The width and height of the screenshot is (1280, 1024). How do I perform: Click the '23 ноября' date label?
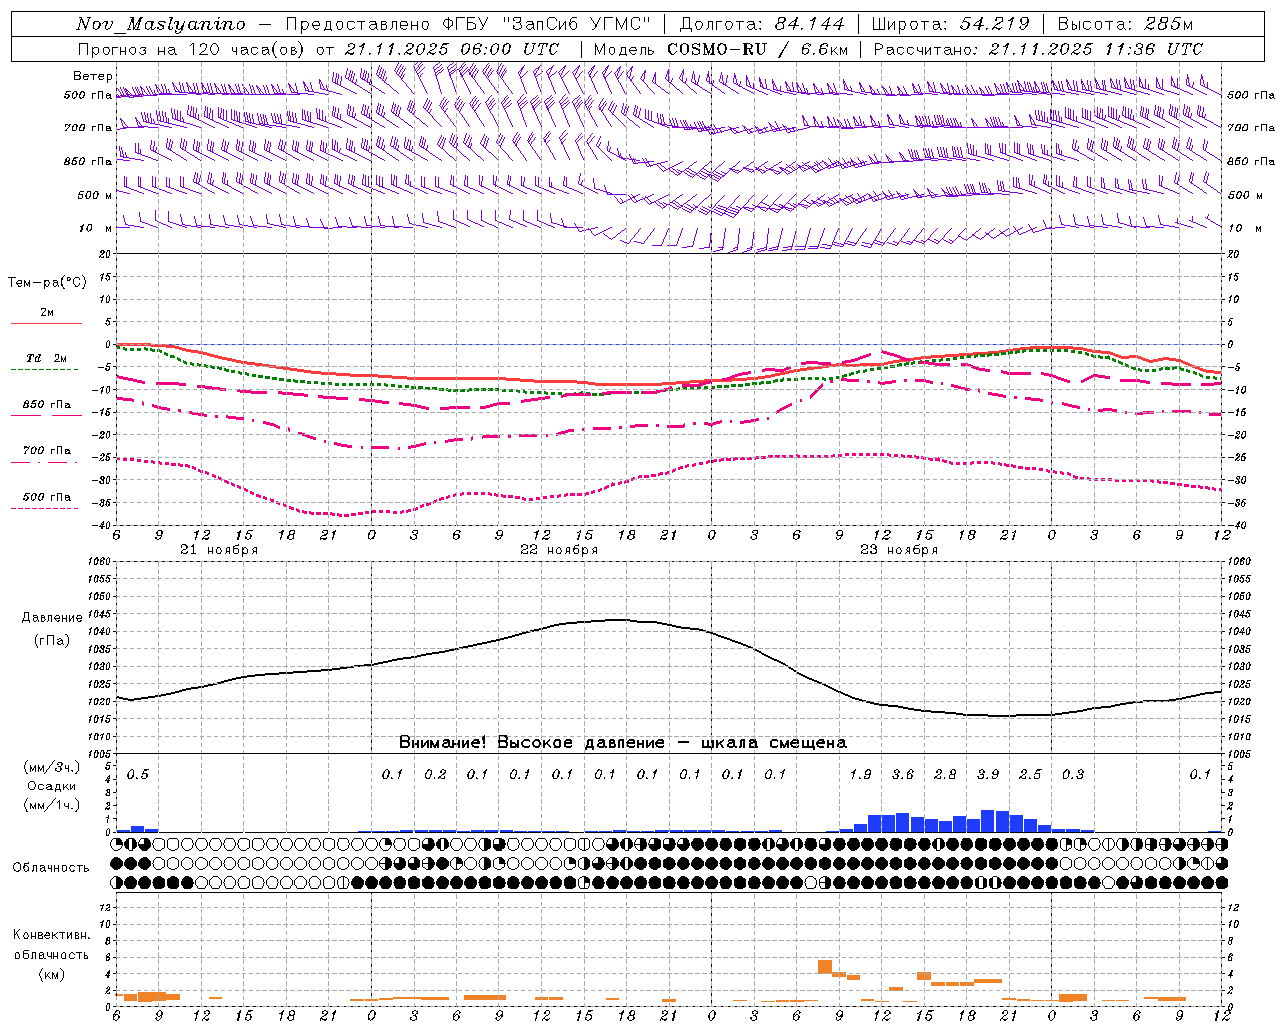tap(899, 550)
